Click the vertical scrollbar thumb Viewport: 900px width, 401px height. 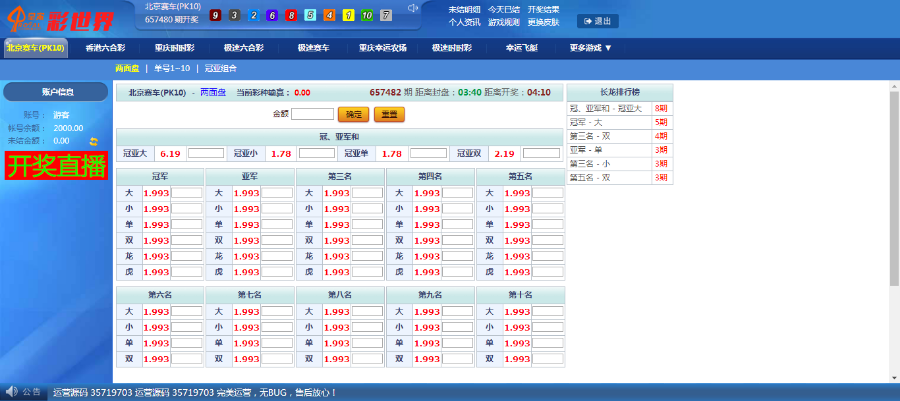point(895,188)
